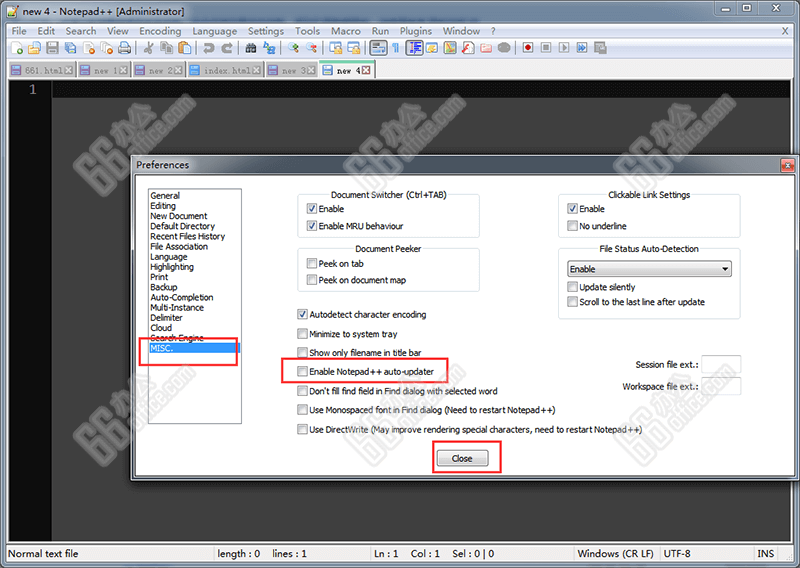Start macro recording with the red dot icon
This screenshot has height=568, width=800.
528,48
